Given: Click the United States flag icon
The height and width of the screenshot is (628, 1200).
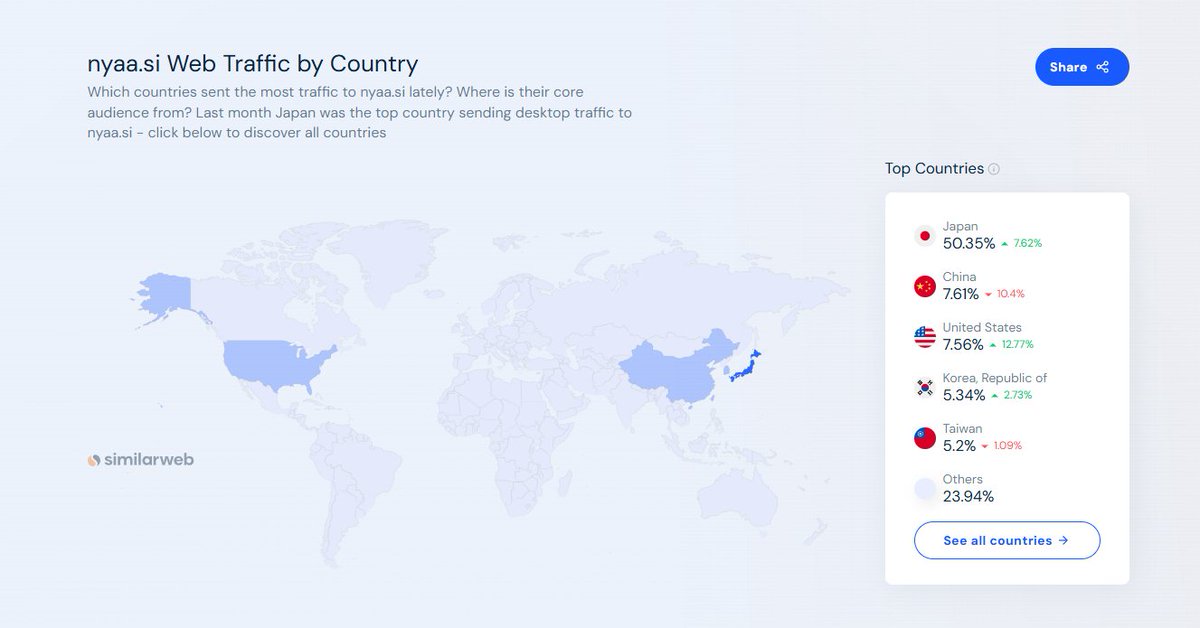Looking at the screenshot, I should pos(925,337).
